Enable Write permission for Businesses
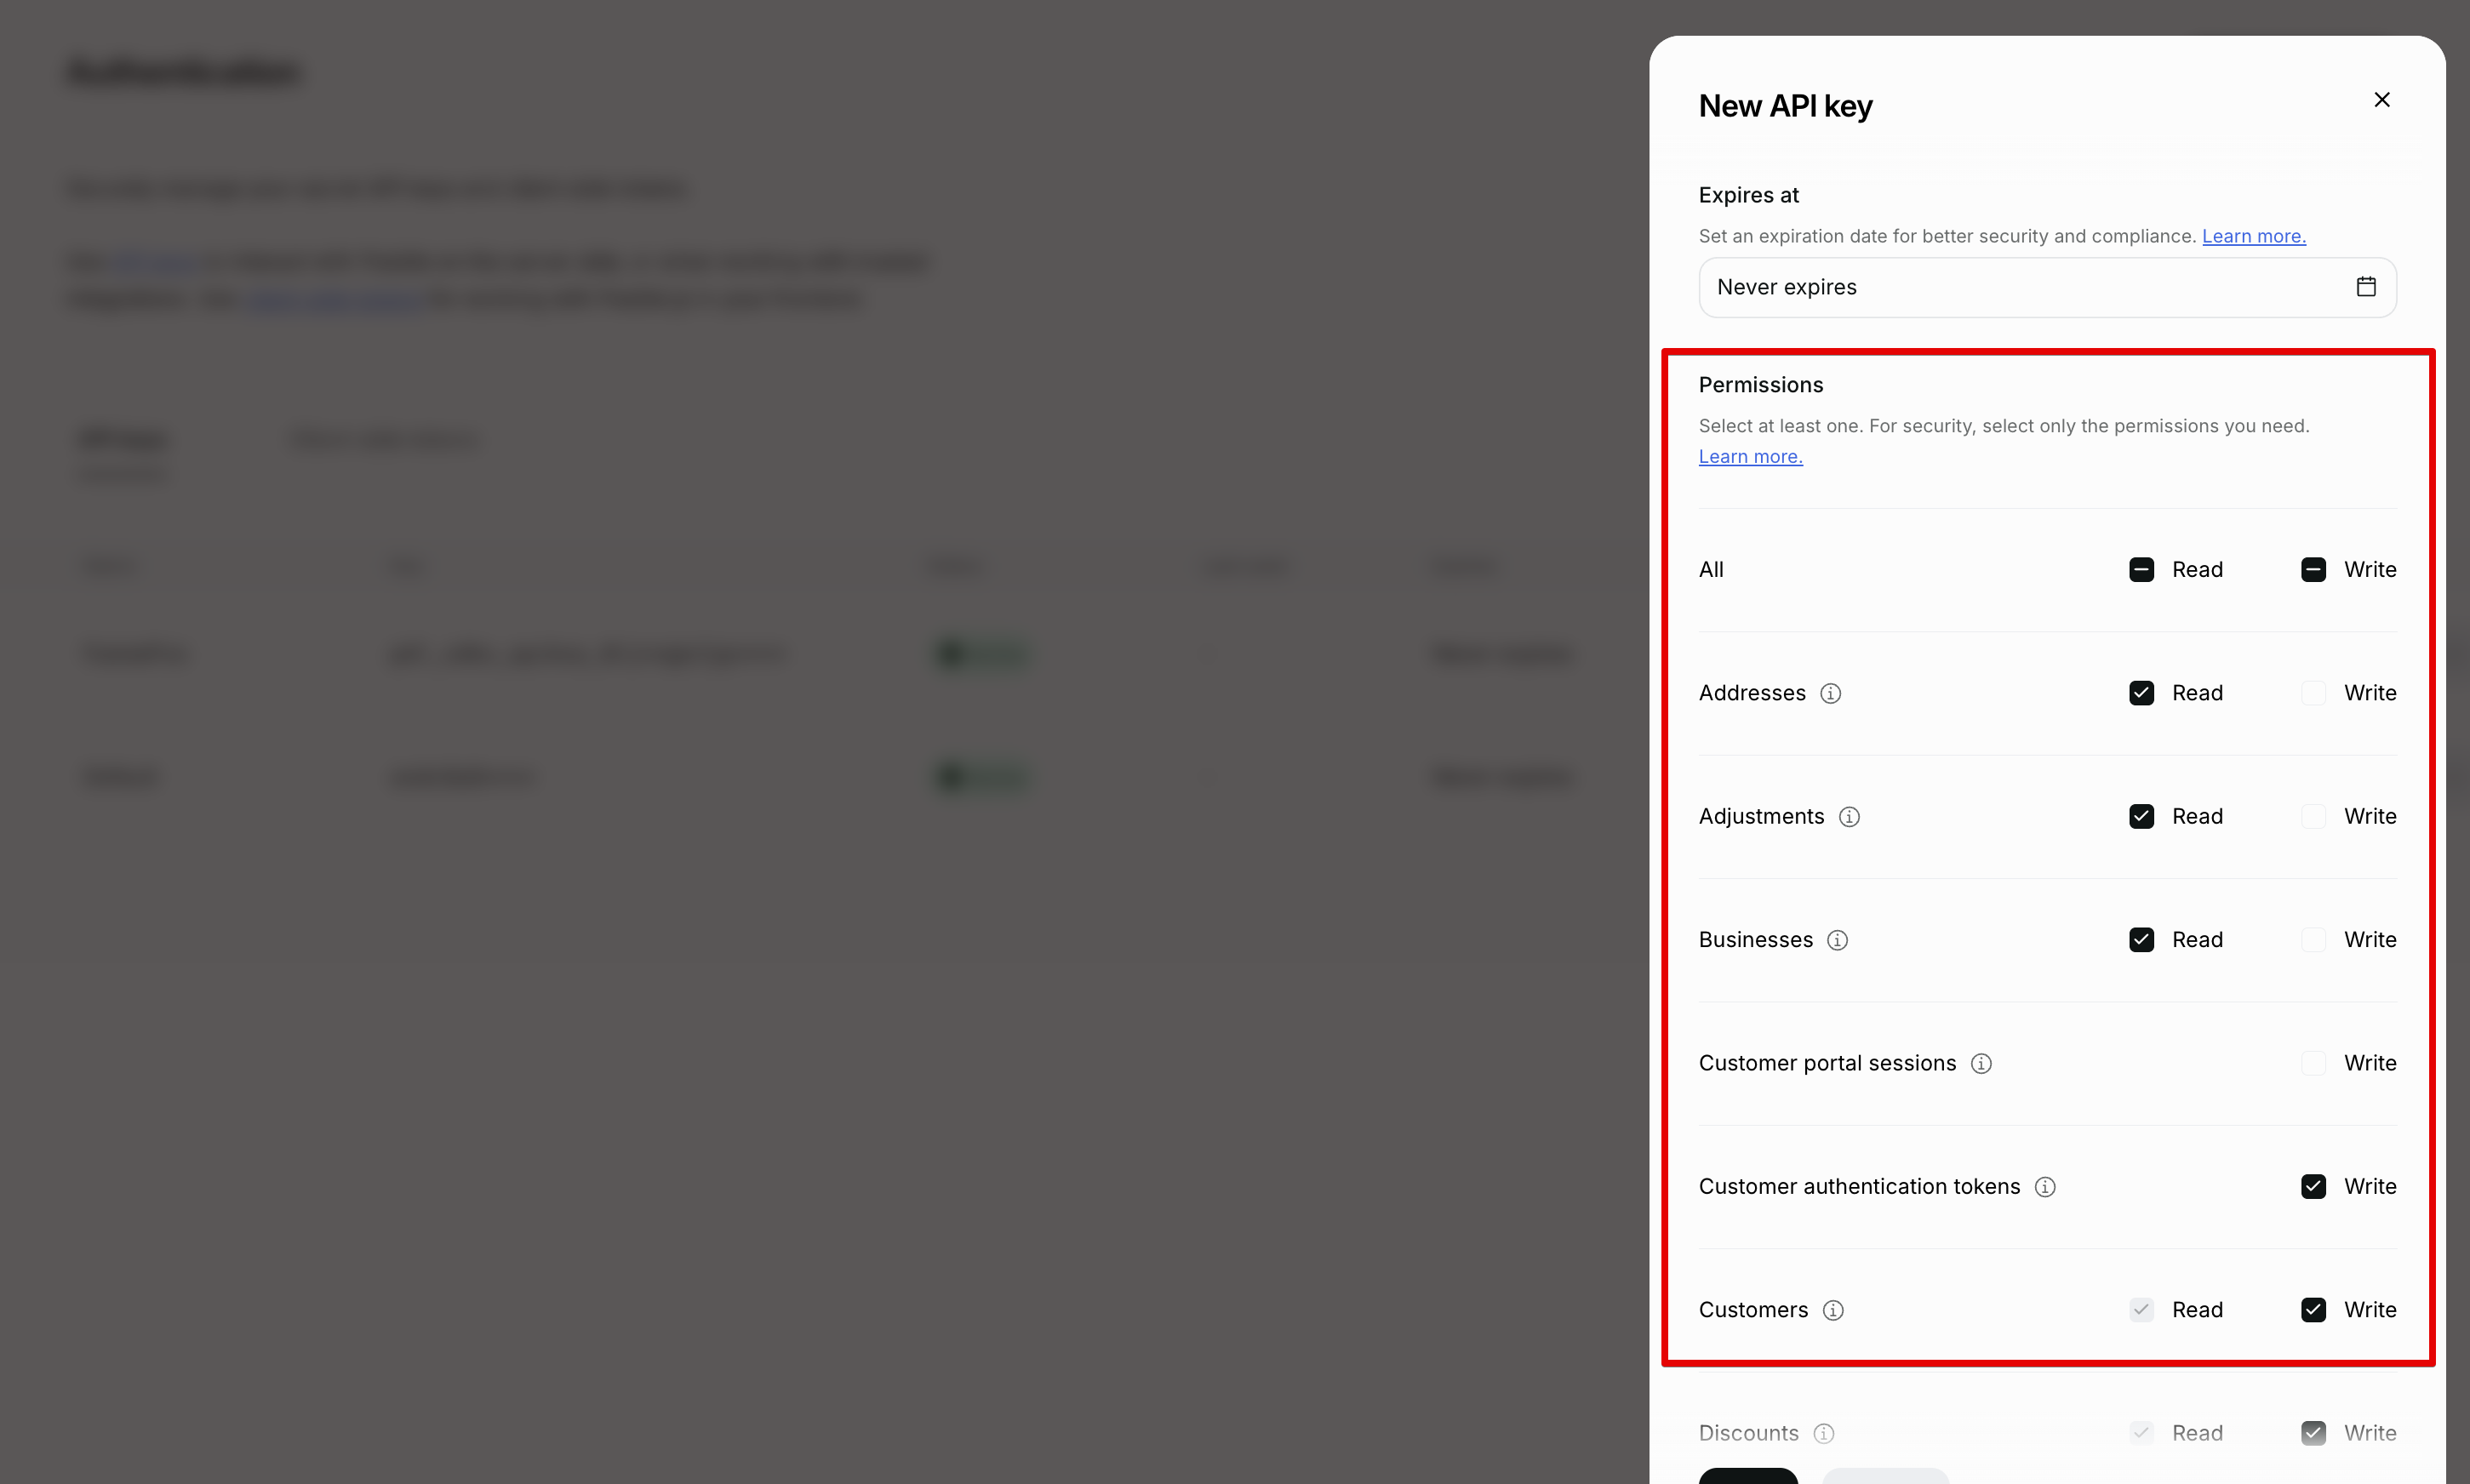The image size is (2470, 1484). point(2313,940)
